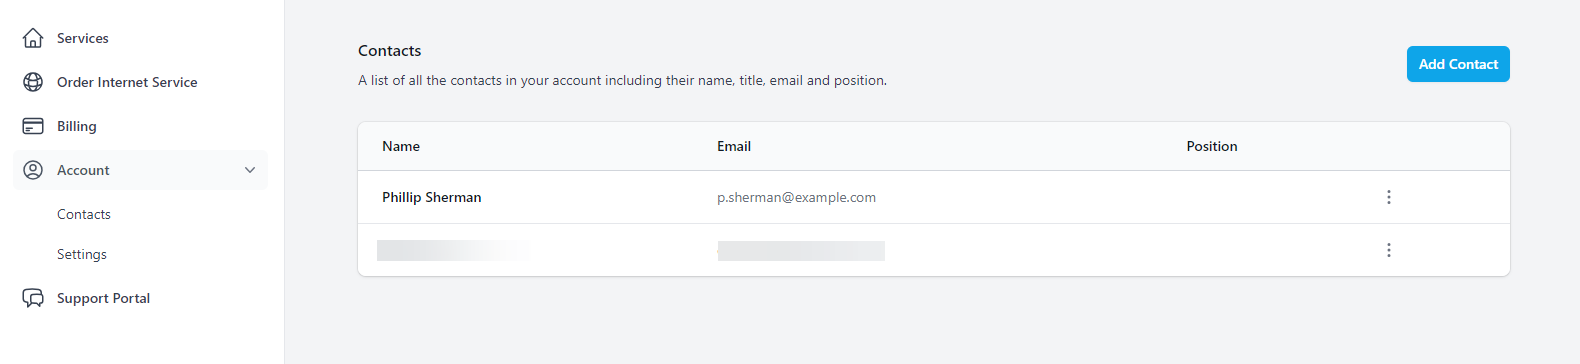
Task: Click the Name column header
Action: (401, 146)
